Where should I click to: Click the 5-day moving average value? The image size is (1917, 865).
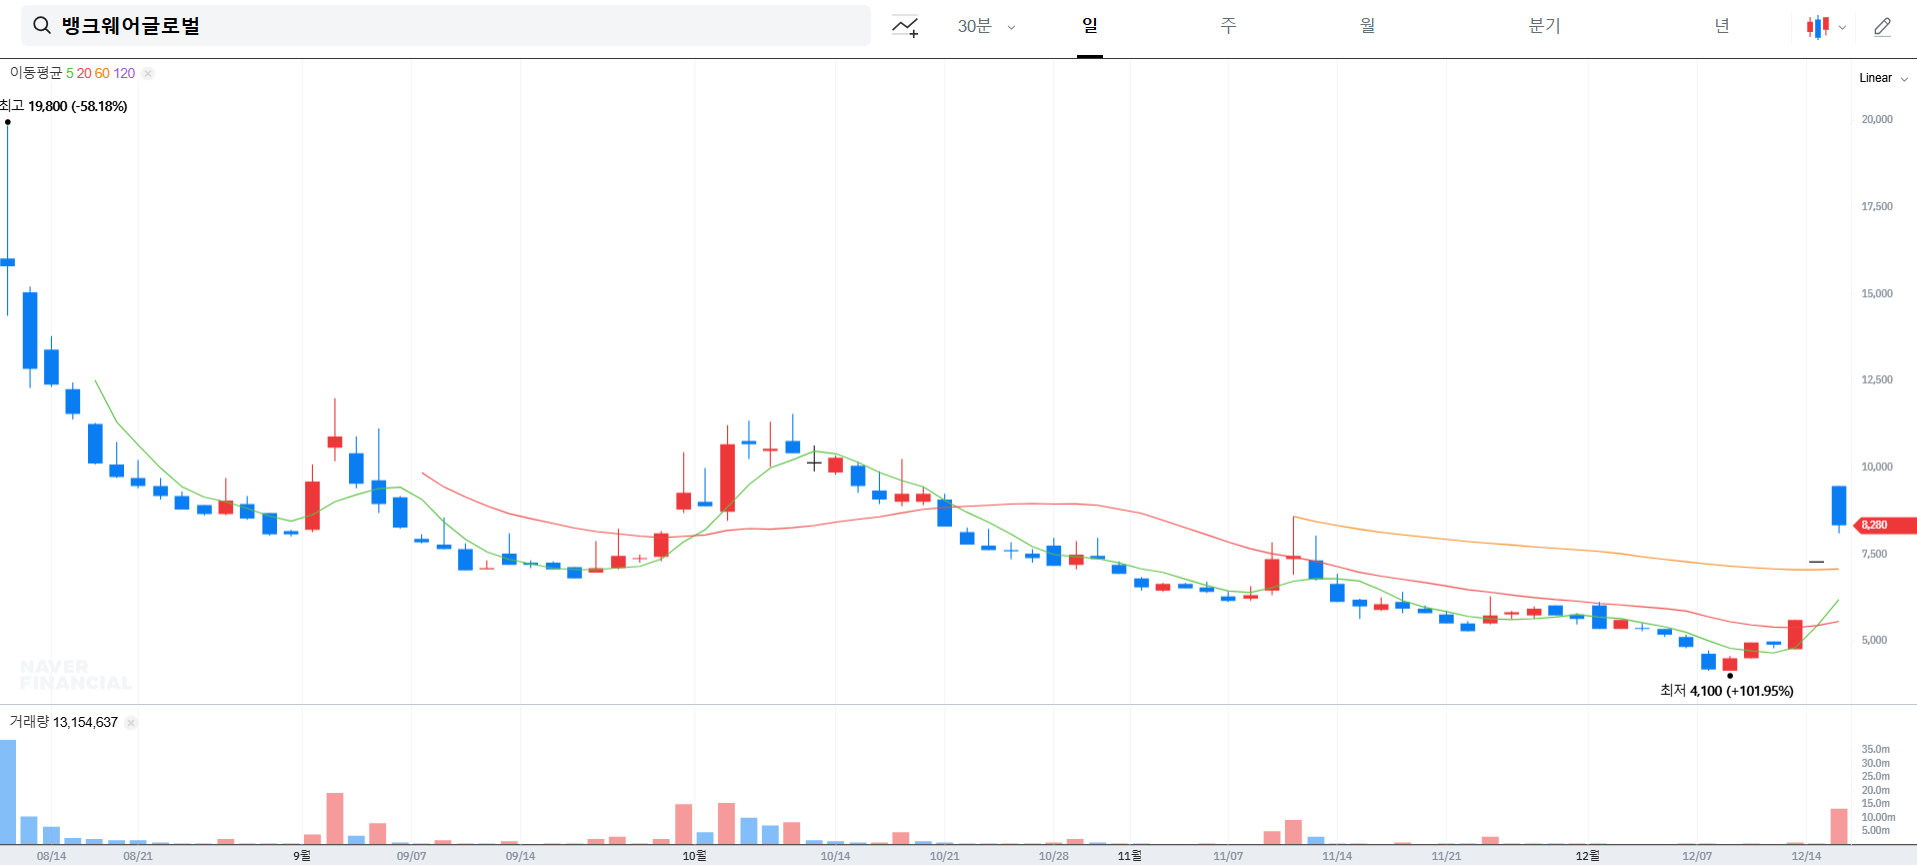[x=70, y=73]
